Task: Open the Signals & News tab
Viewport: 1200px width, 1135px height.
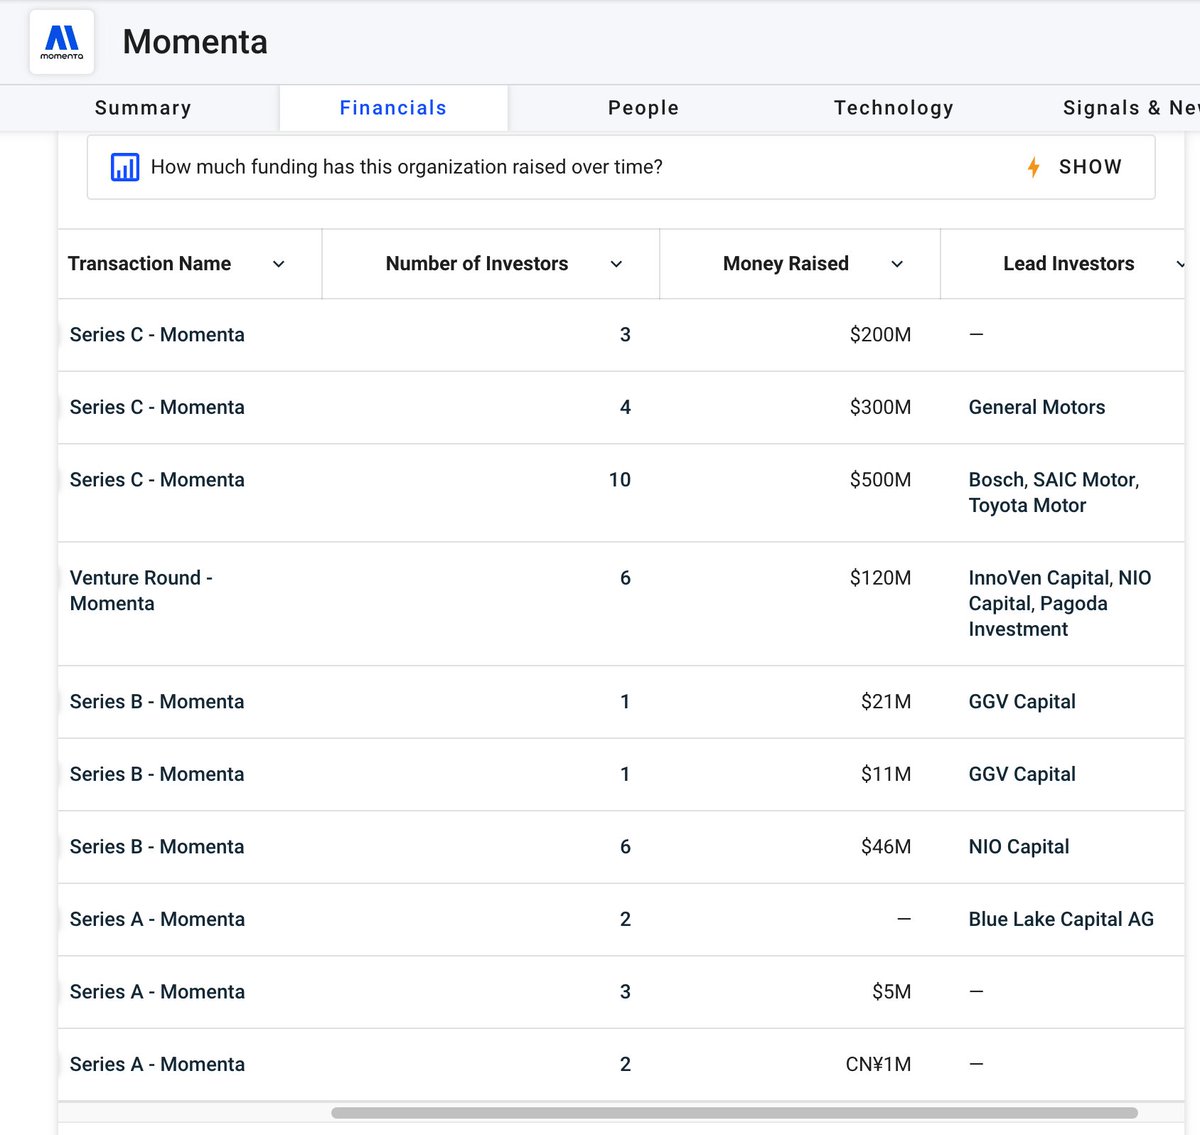Action: [1130, 108]
